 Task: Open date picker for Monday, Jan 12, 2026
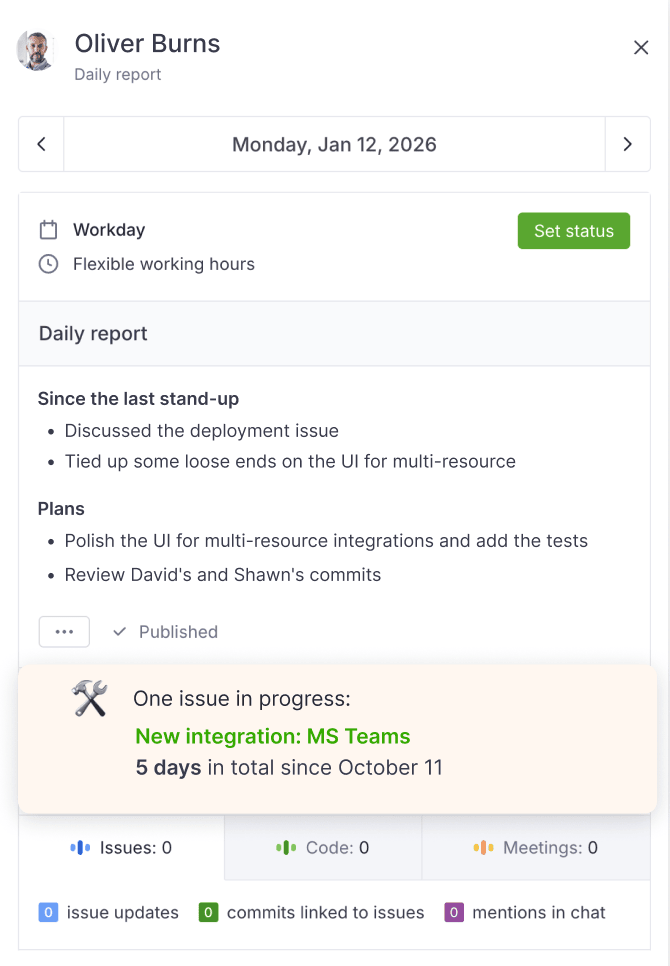pyautogui.click(x=334, y=144)
